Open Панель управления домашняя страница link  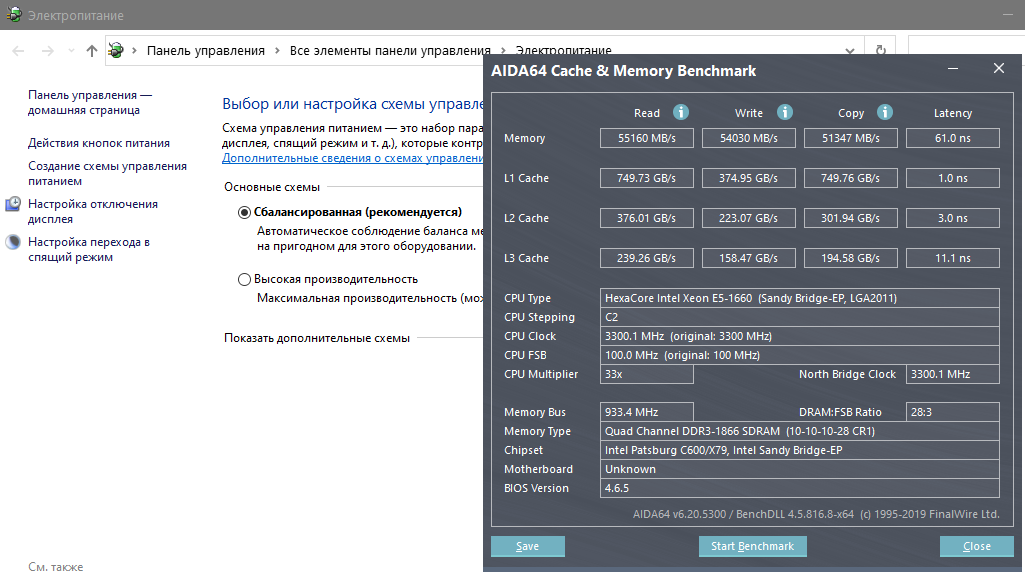click(x=90, y=103)
